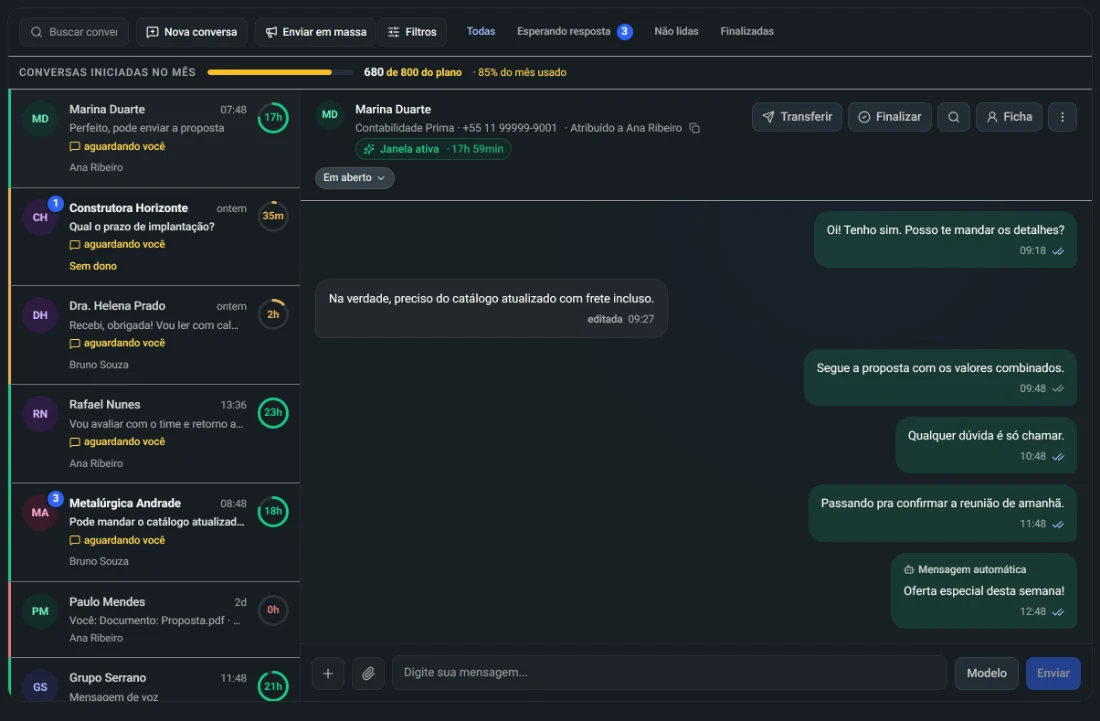Open the Paulo Mendes conversation
Viewport: 1100px width, 721px height.
(154, 619)
